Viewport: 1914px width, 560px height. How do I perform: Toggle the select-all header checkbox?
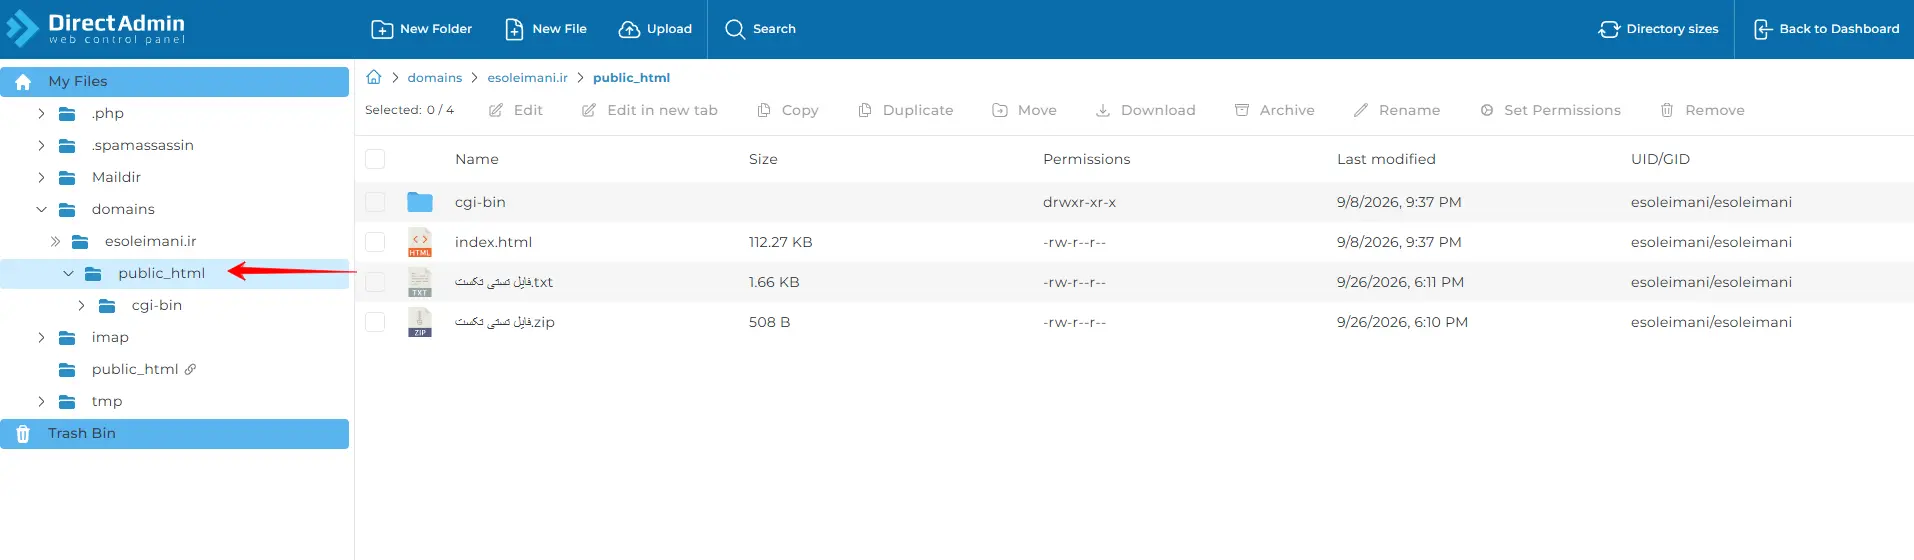(x=375, y=159)
